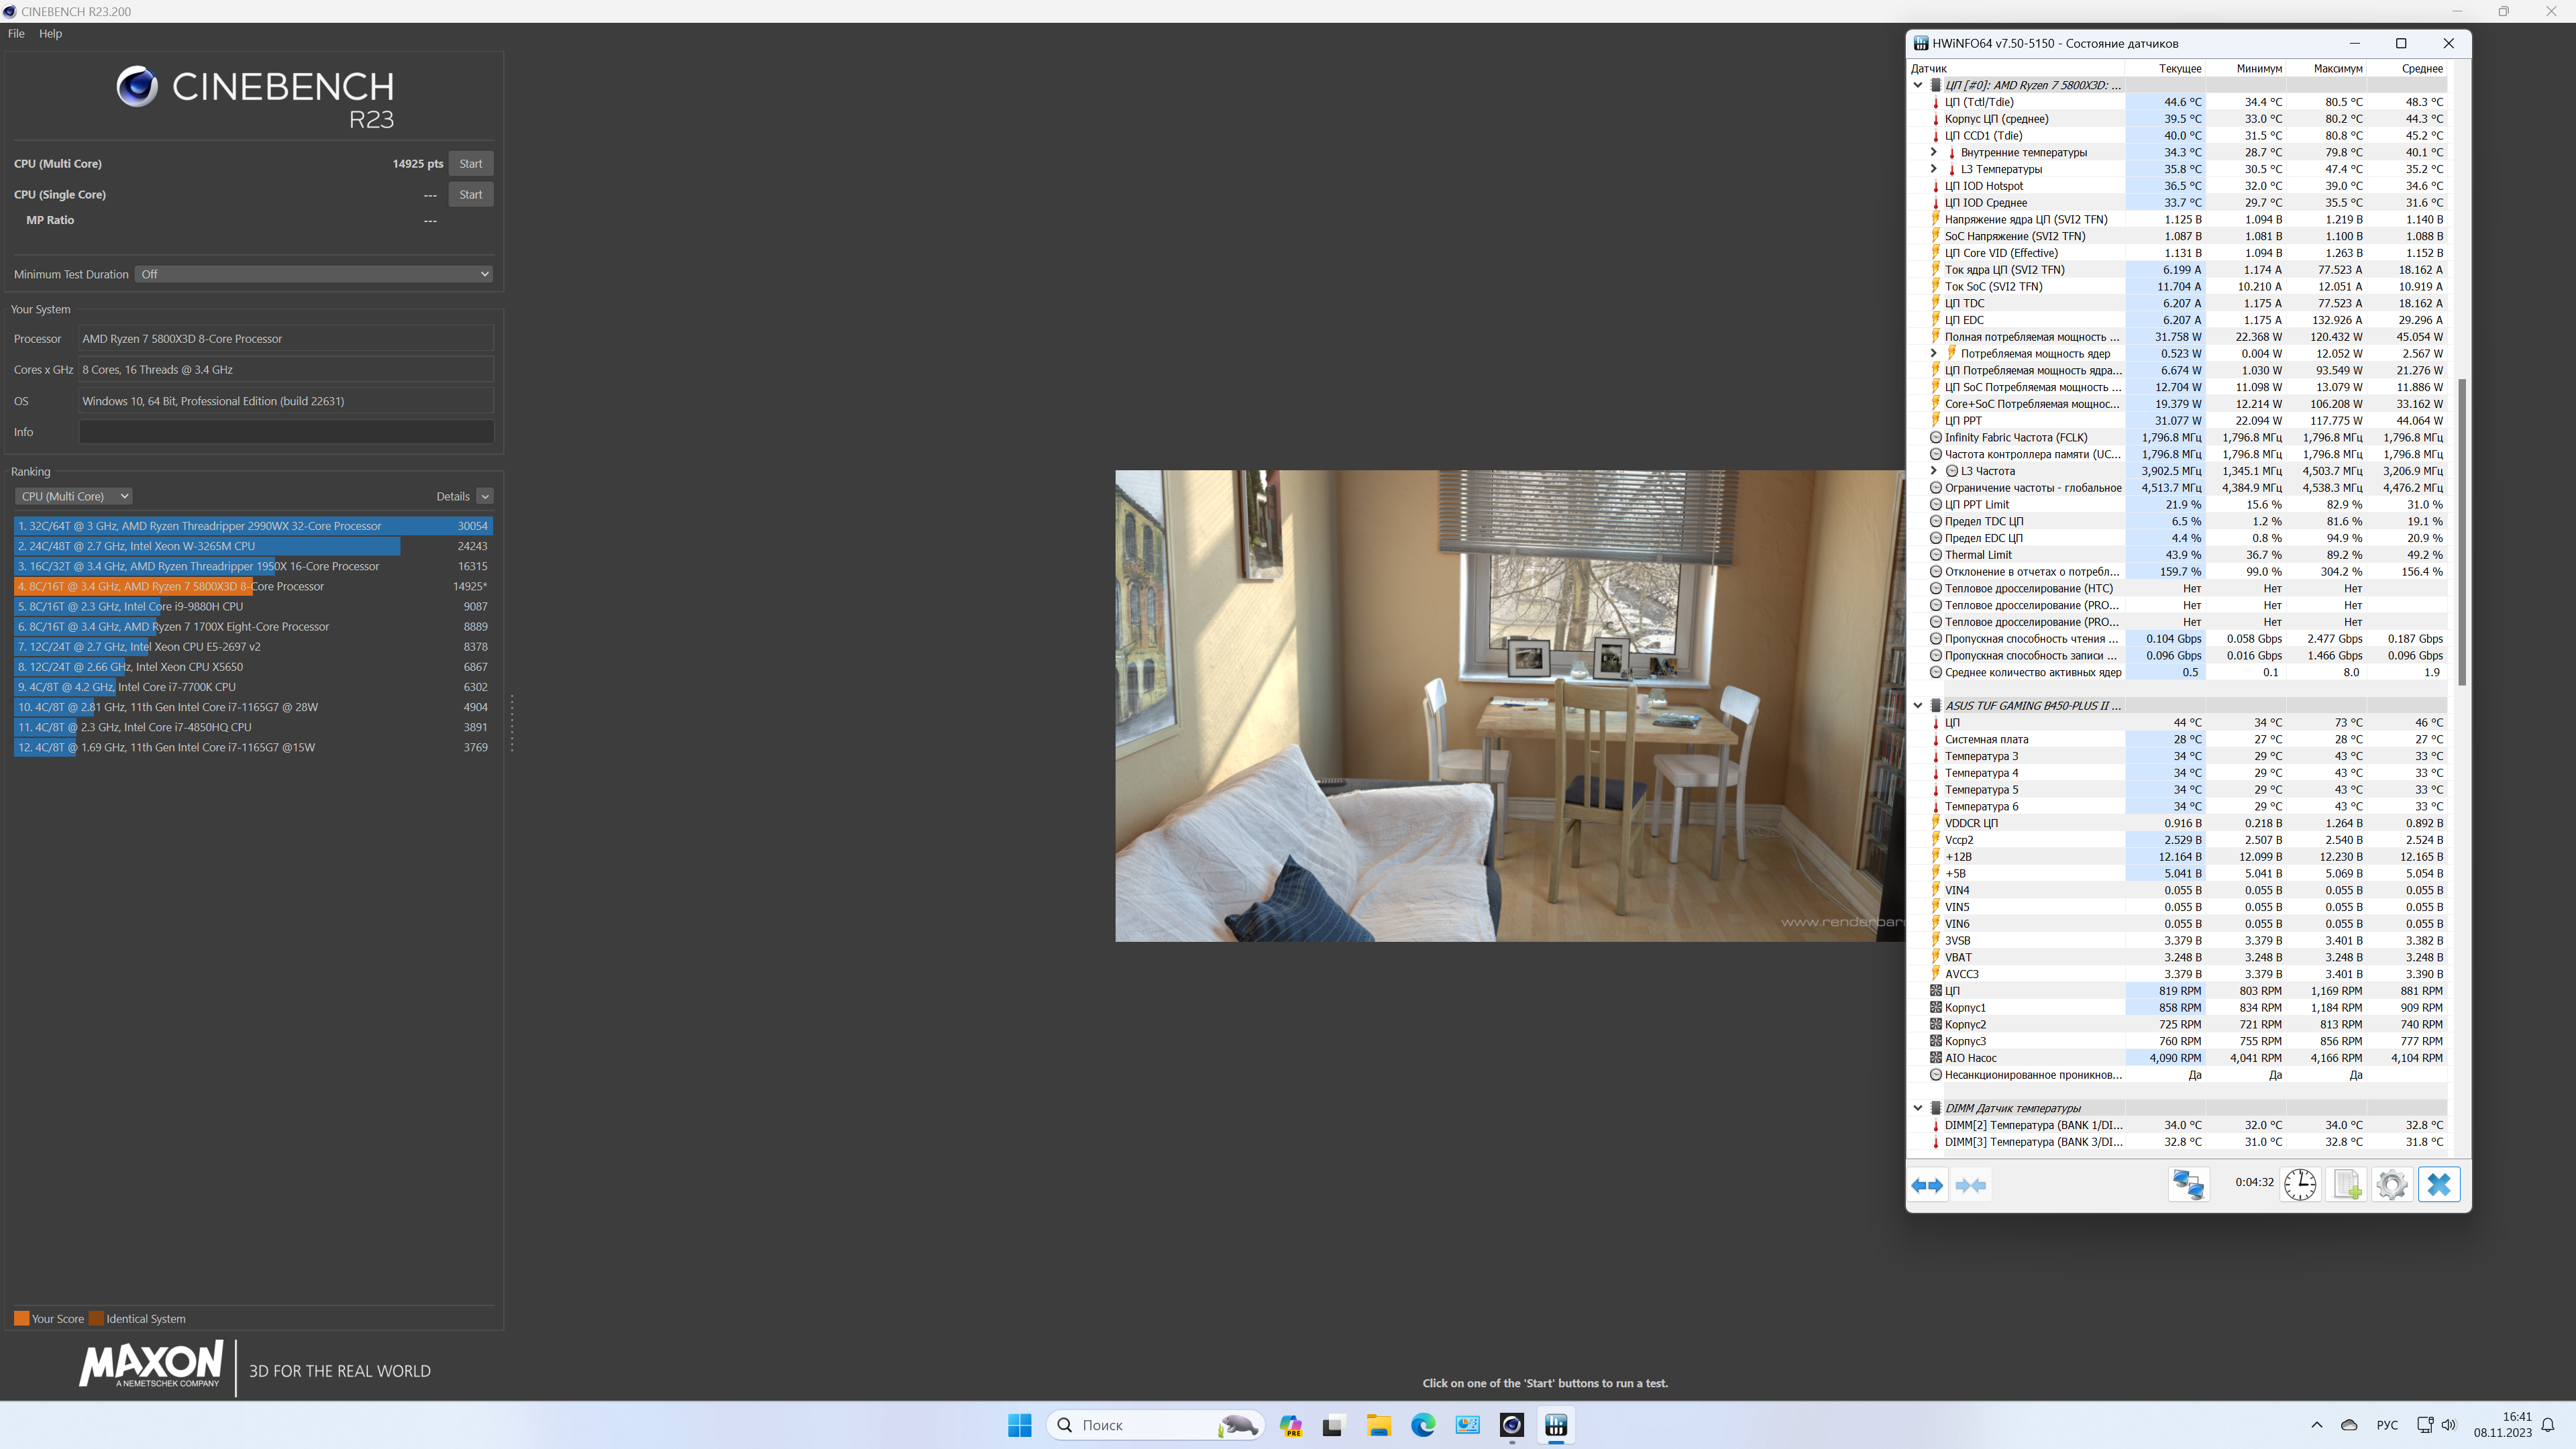Start the CPU Single Core test
2576x1449 pixels.
470,195
